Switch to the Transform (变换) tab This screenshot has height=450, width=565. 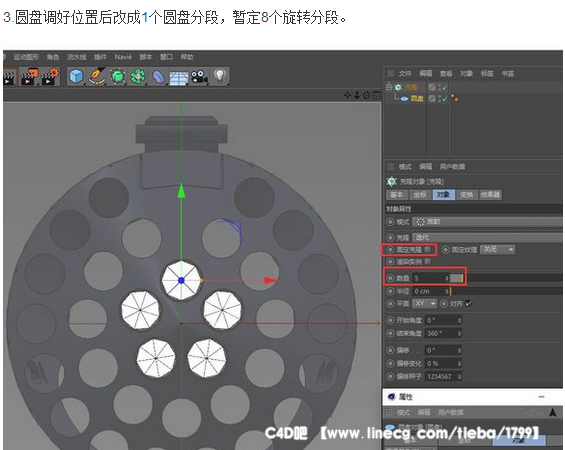466,195
